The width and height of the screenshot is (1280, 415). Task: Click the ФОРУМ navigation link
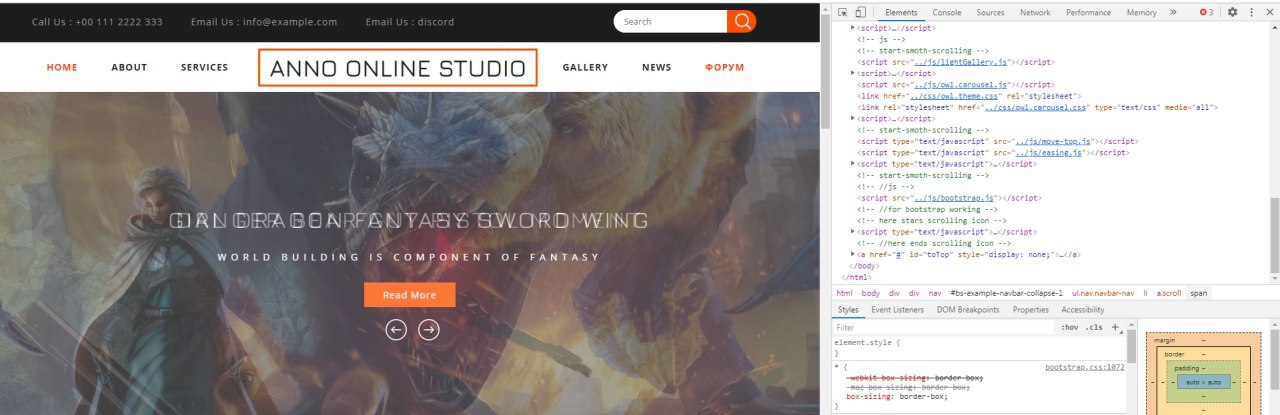[724, 67]
